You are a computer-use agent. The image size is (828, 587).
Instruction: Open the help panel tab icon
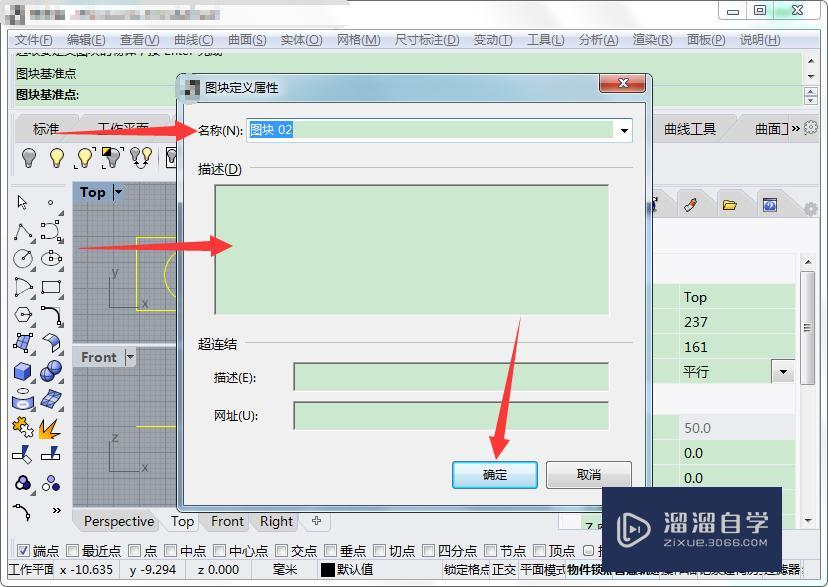(x=769, y=205)
